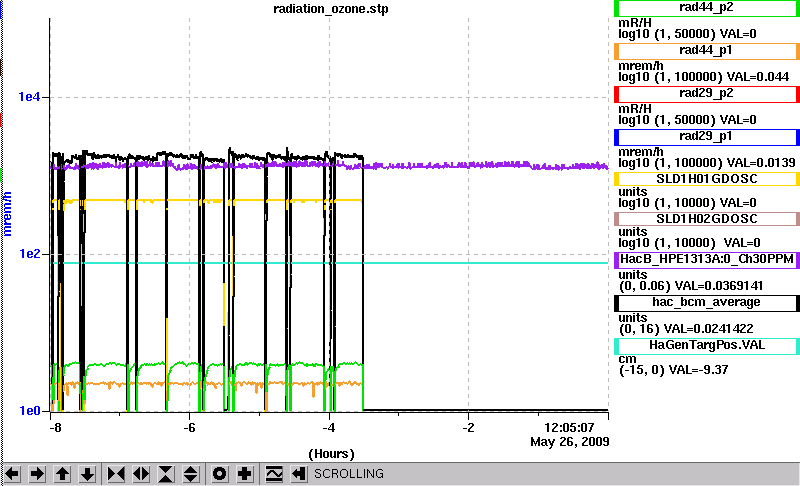Click the vertical zoom-in hourglass icon

pyautogui.click(x=166, y=474)
